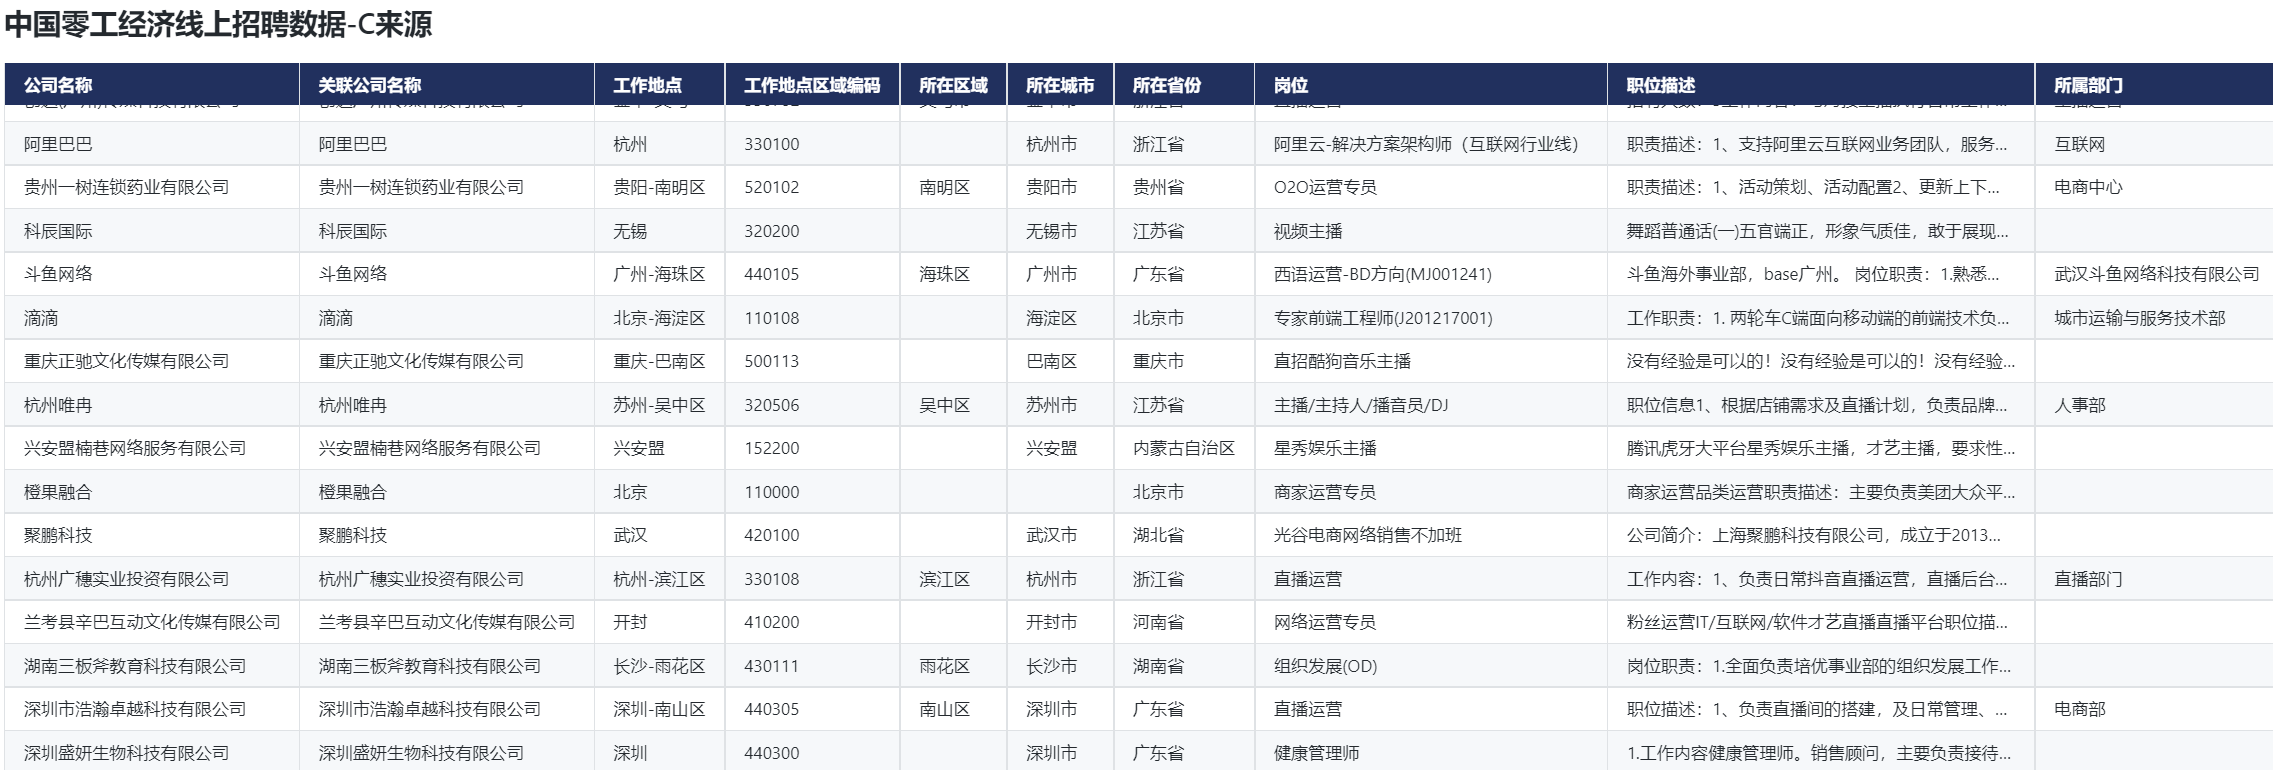
Task: Select the 贵阳-南明区 work location cell
Action: click(659, 187)
